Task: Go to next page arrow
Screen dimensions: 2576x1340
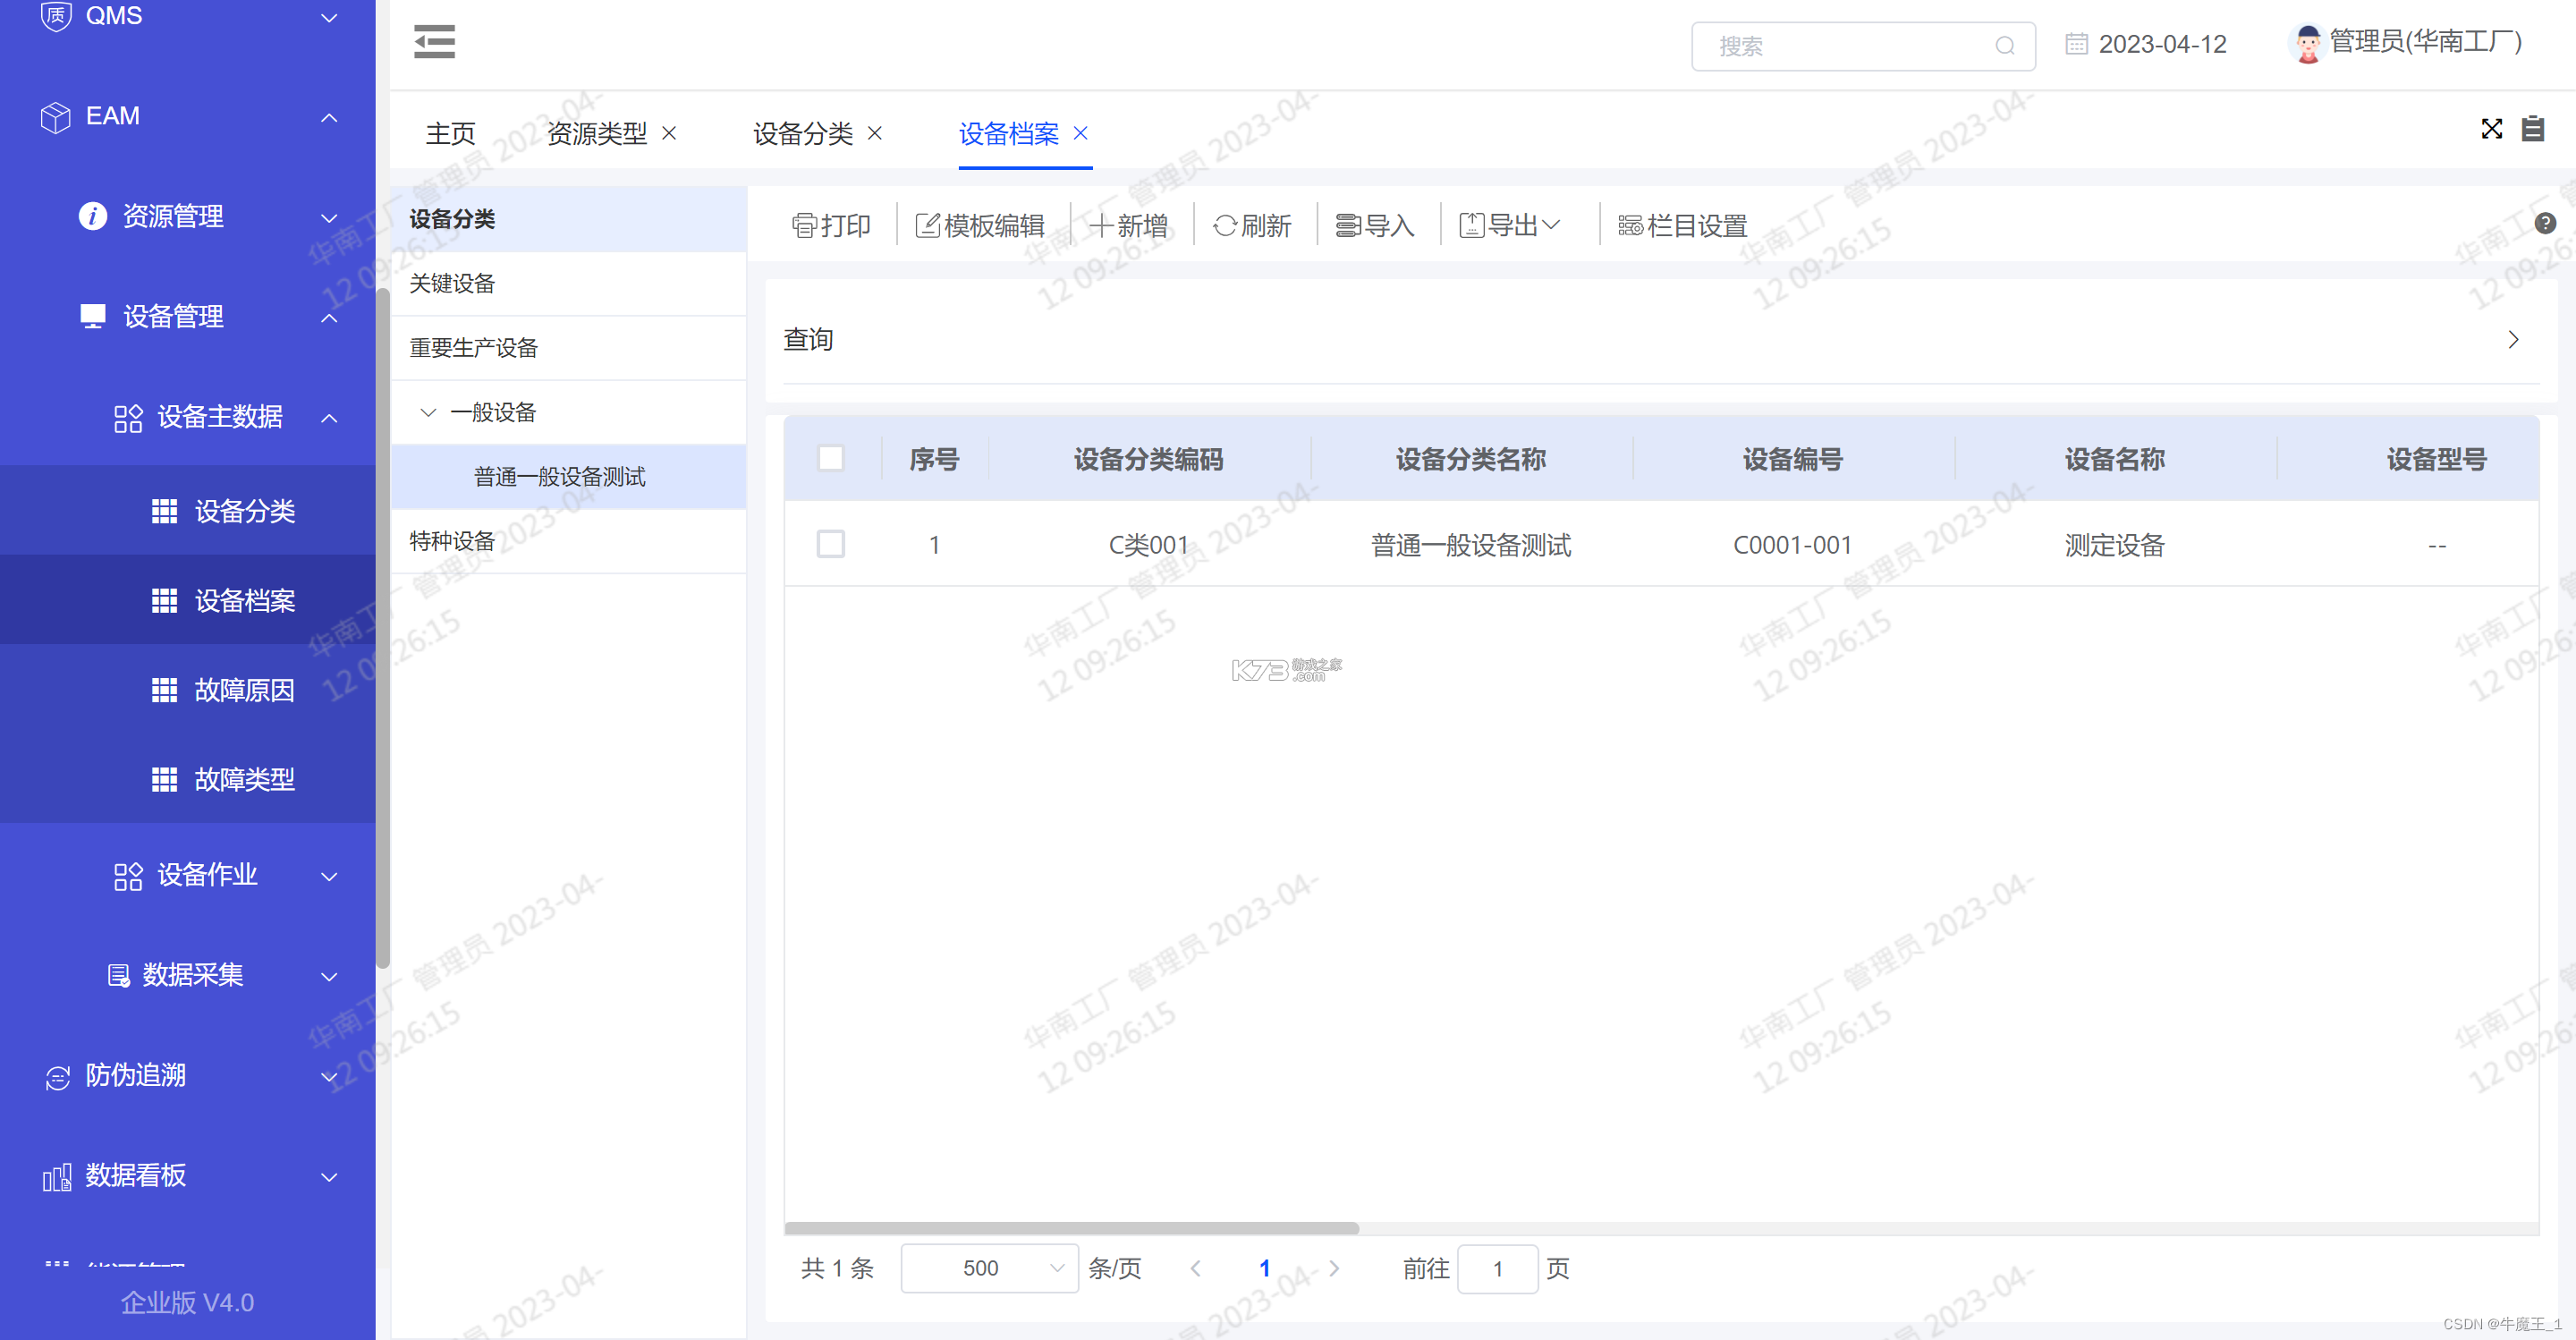Action: 1333,1268
